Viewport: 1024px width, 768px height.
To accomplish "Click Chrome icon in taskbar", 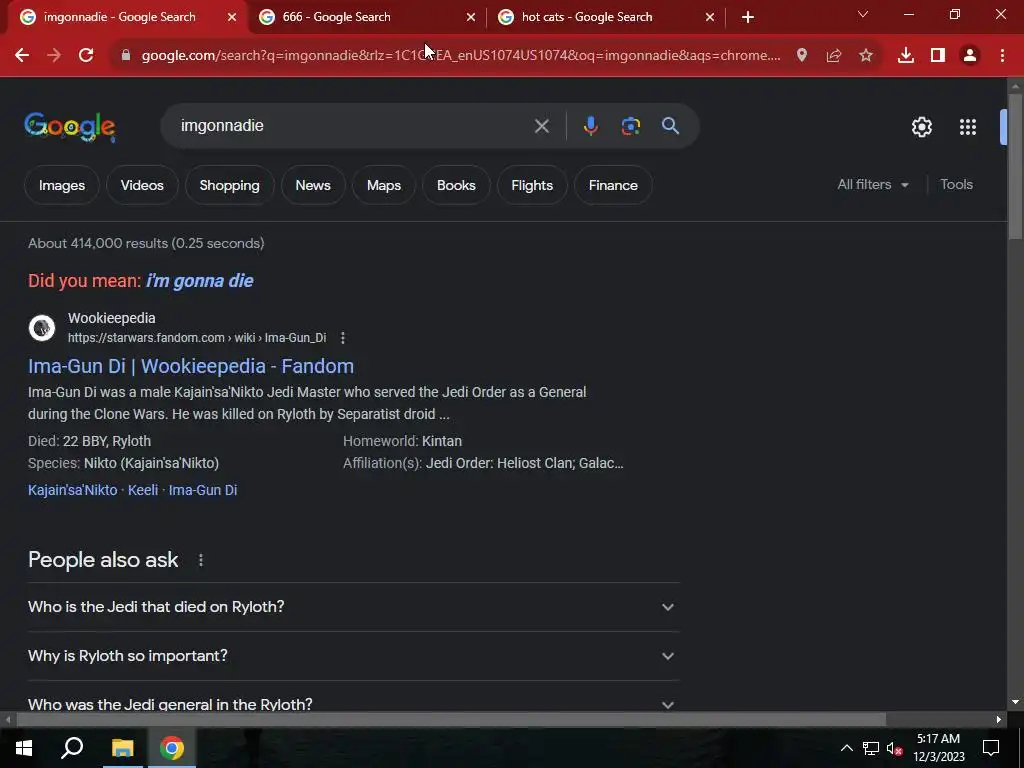I will (172, 748).
